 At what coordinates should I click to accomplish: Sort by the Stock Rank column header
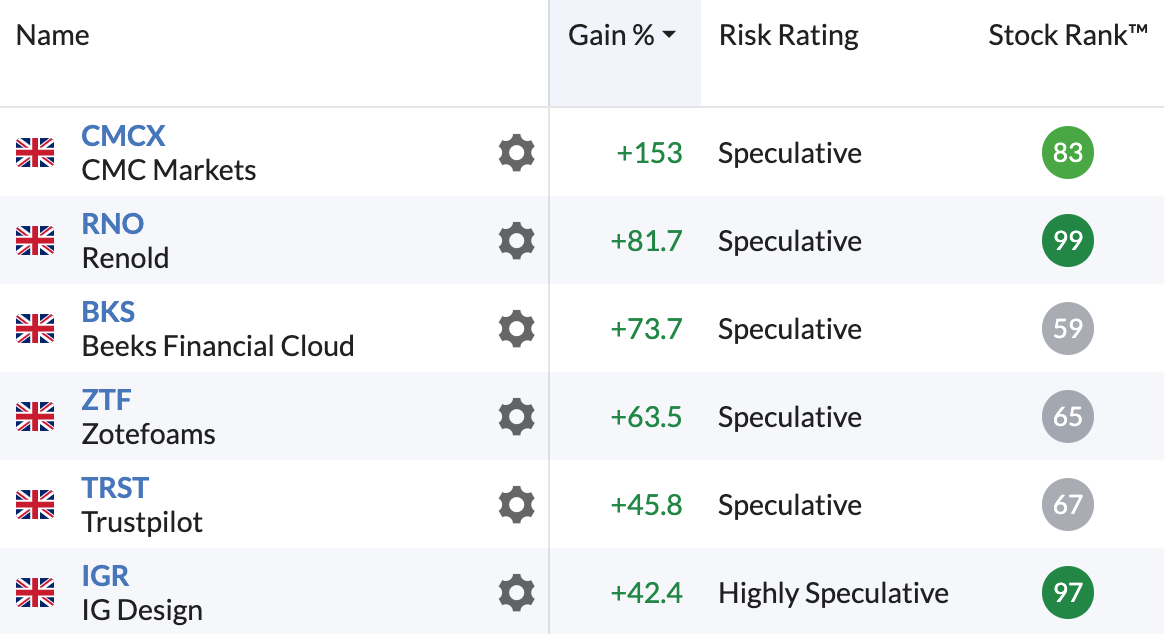[x=1067, y=35]
